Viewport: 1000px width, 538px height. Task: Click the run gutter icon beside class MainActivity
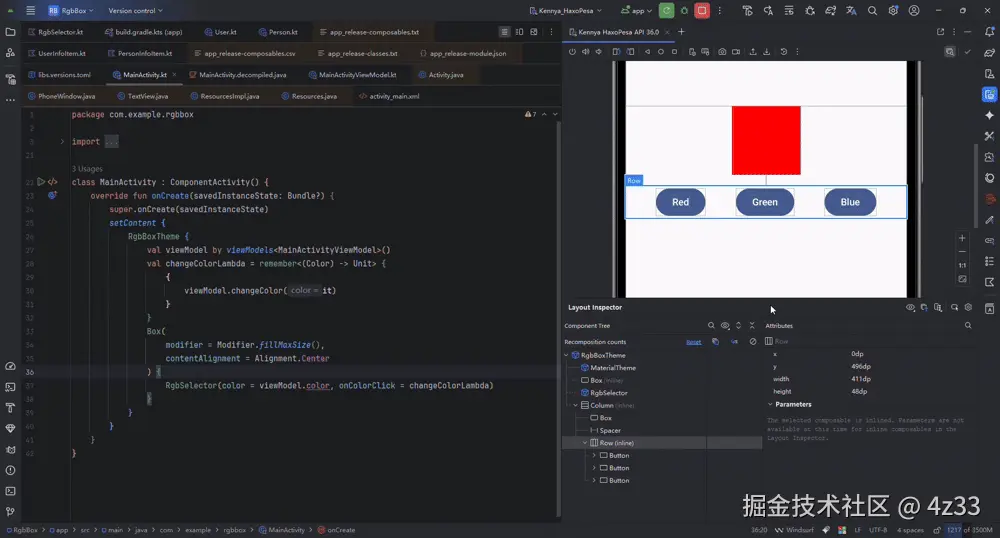click(x=41, y=182)
